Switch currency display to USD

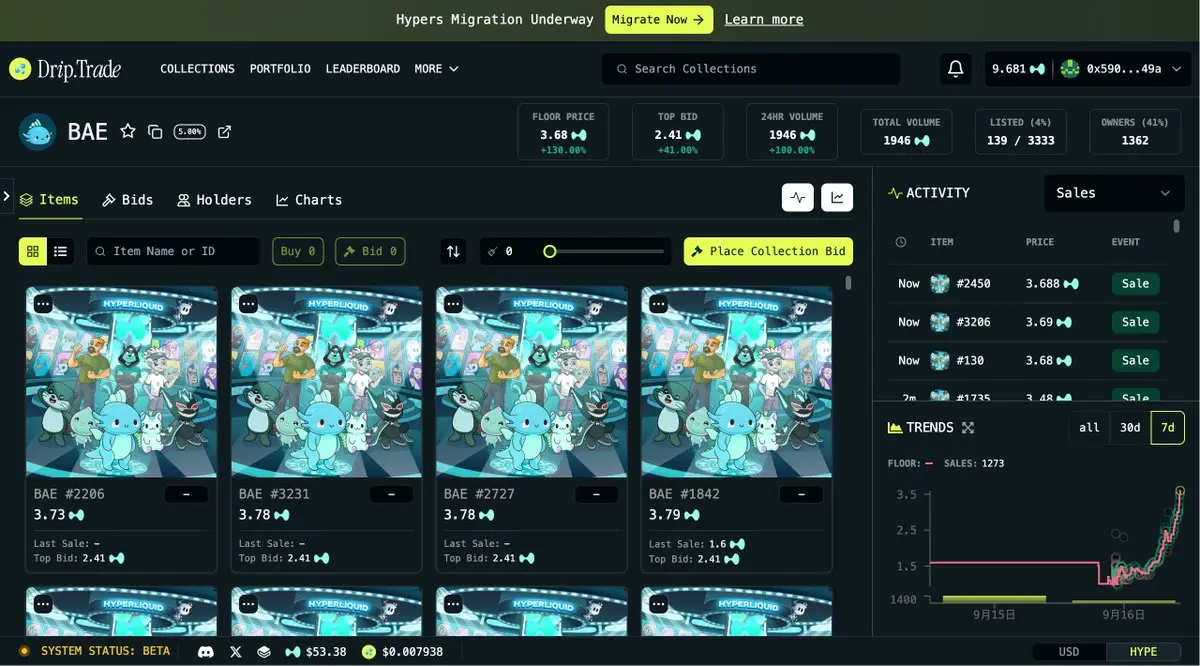(x=1069, y=652)
